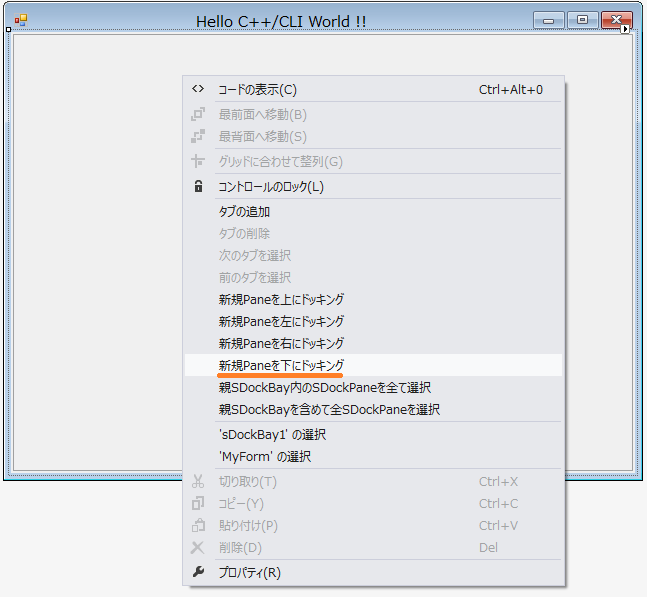Select 削除(D) menu entry
This screenshot has width=647, height=597.
(x=373, y=547)
